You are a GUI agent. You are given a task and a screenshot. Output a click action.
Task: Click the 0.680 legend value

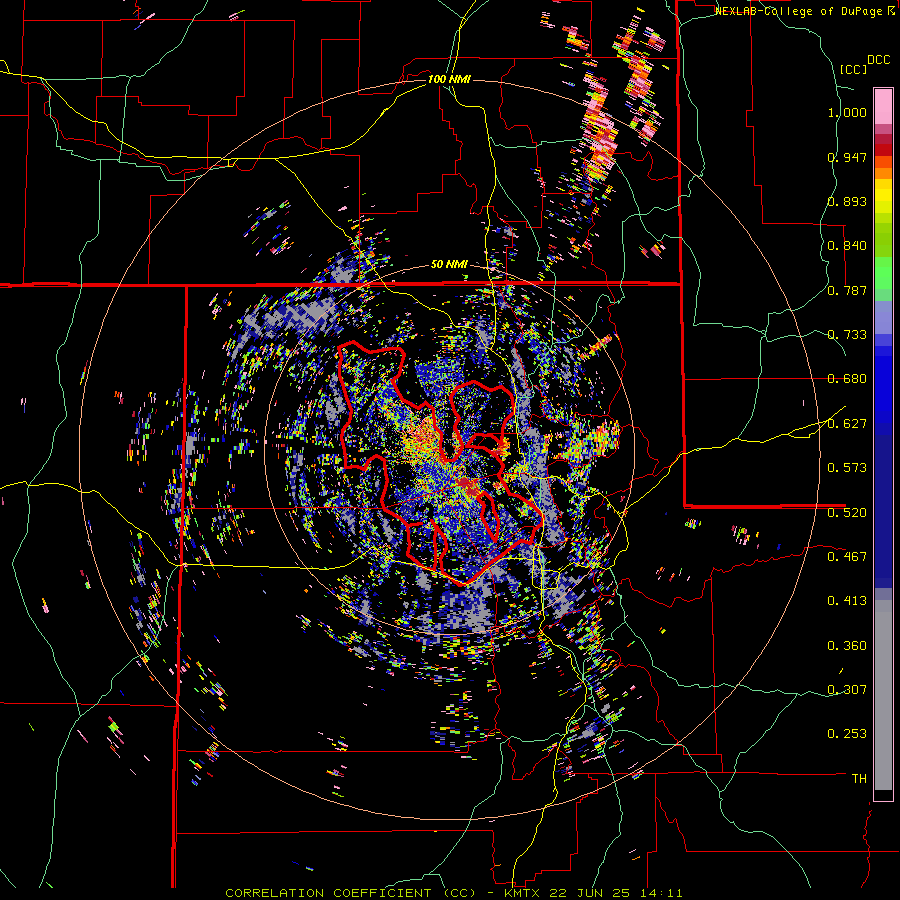tap(847, 379)
